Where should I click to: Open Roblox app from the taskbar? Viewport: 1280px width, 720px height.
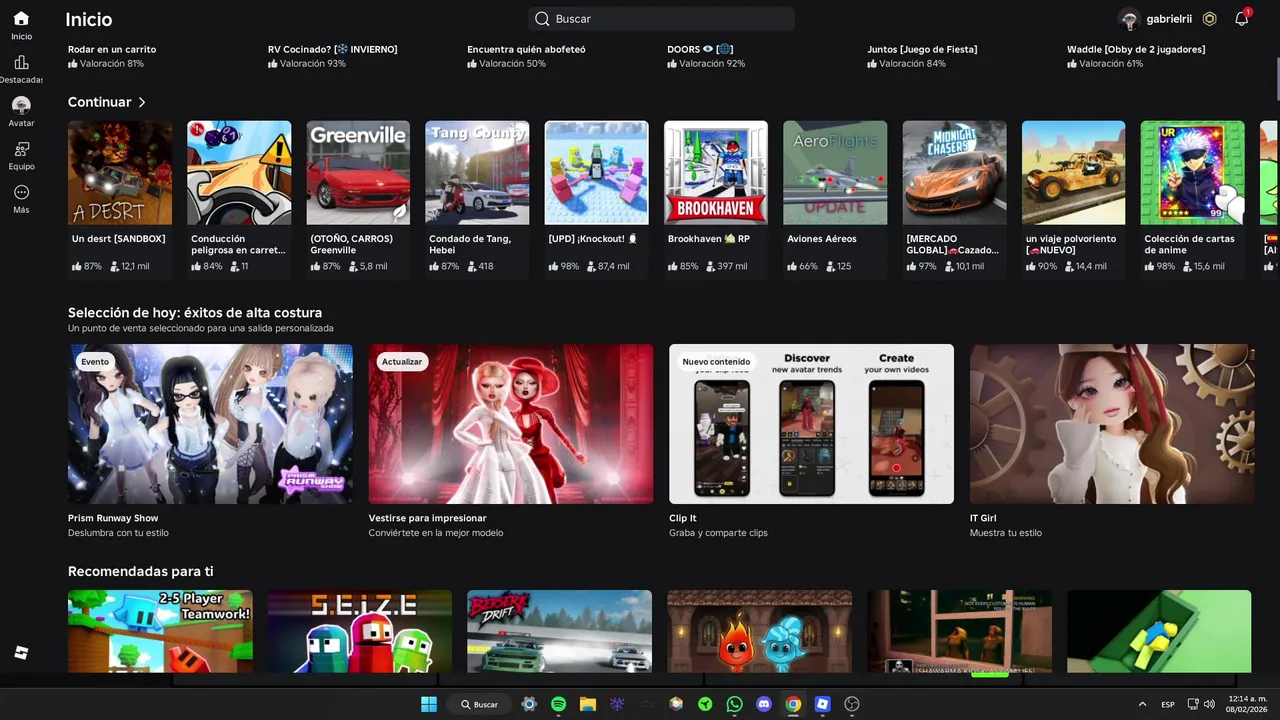pyautogui.click(x=822, y=704)
